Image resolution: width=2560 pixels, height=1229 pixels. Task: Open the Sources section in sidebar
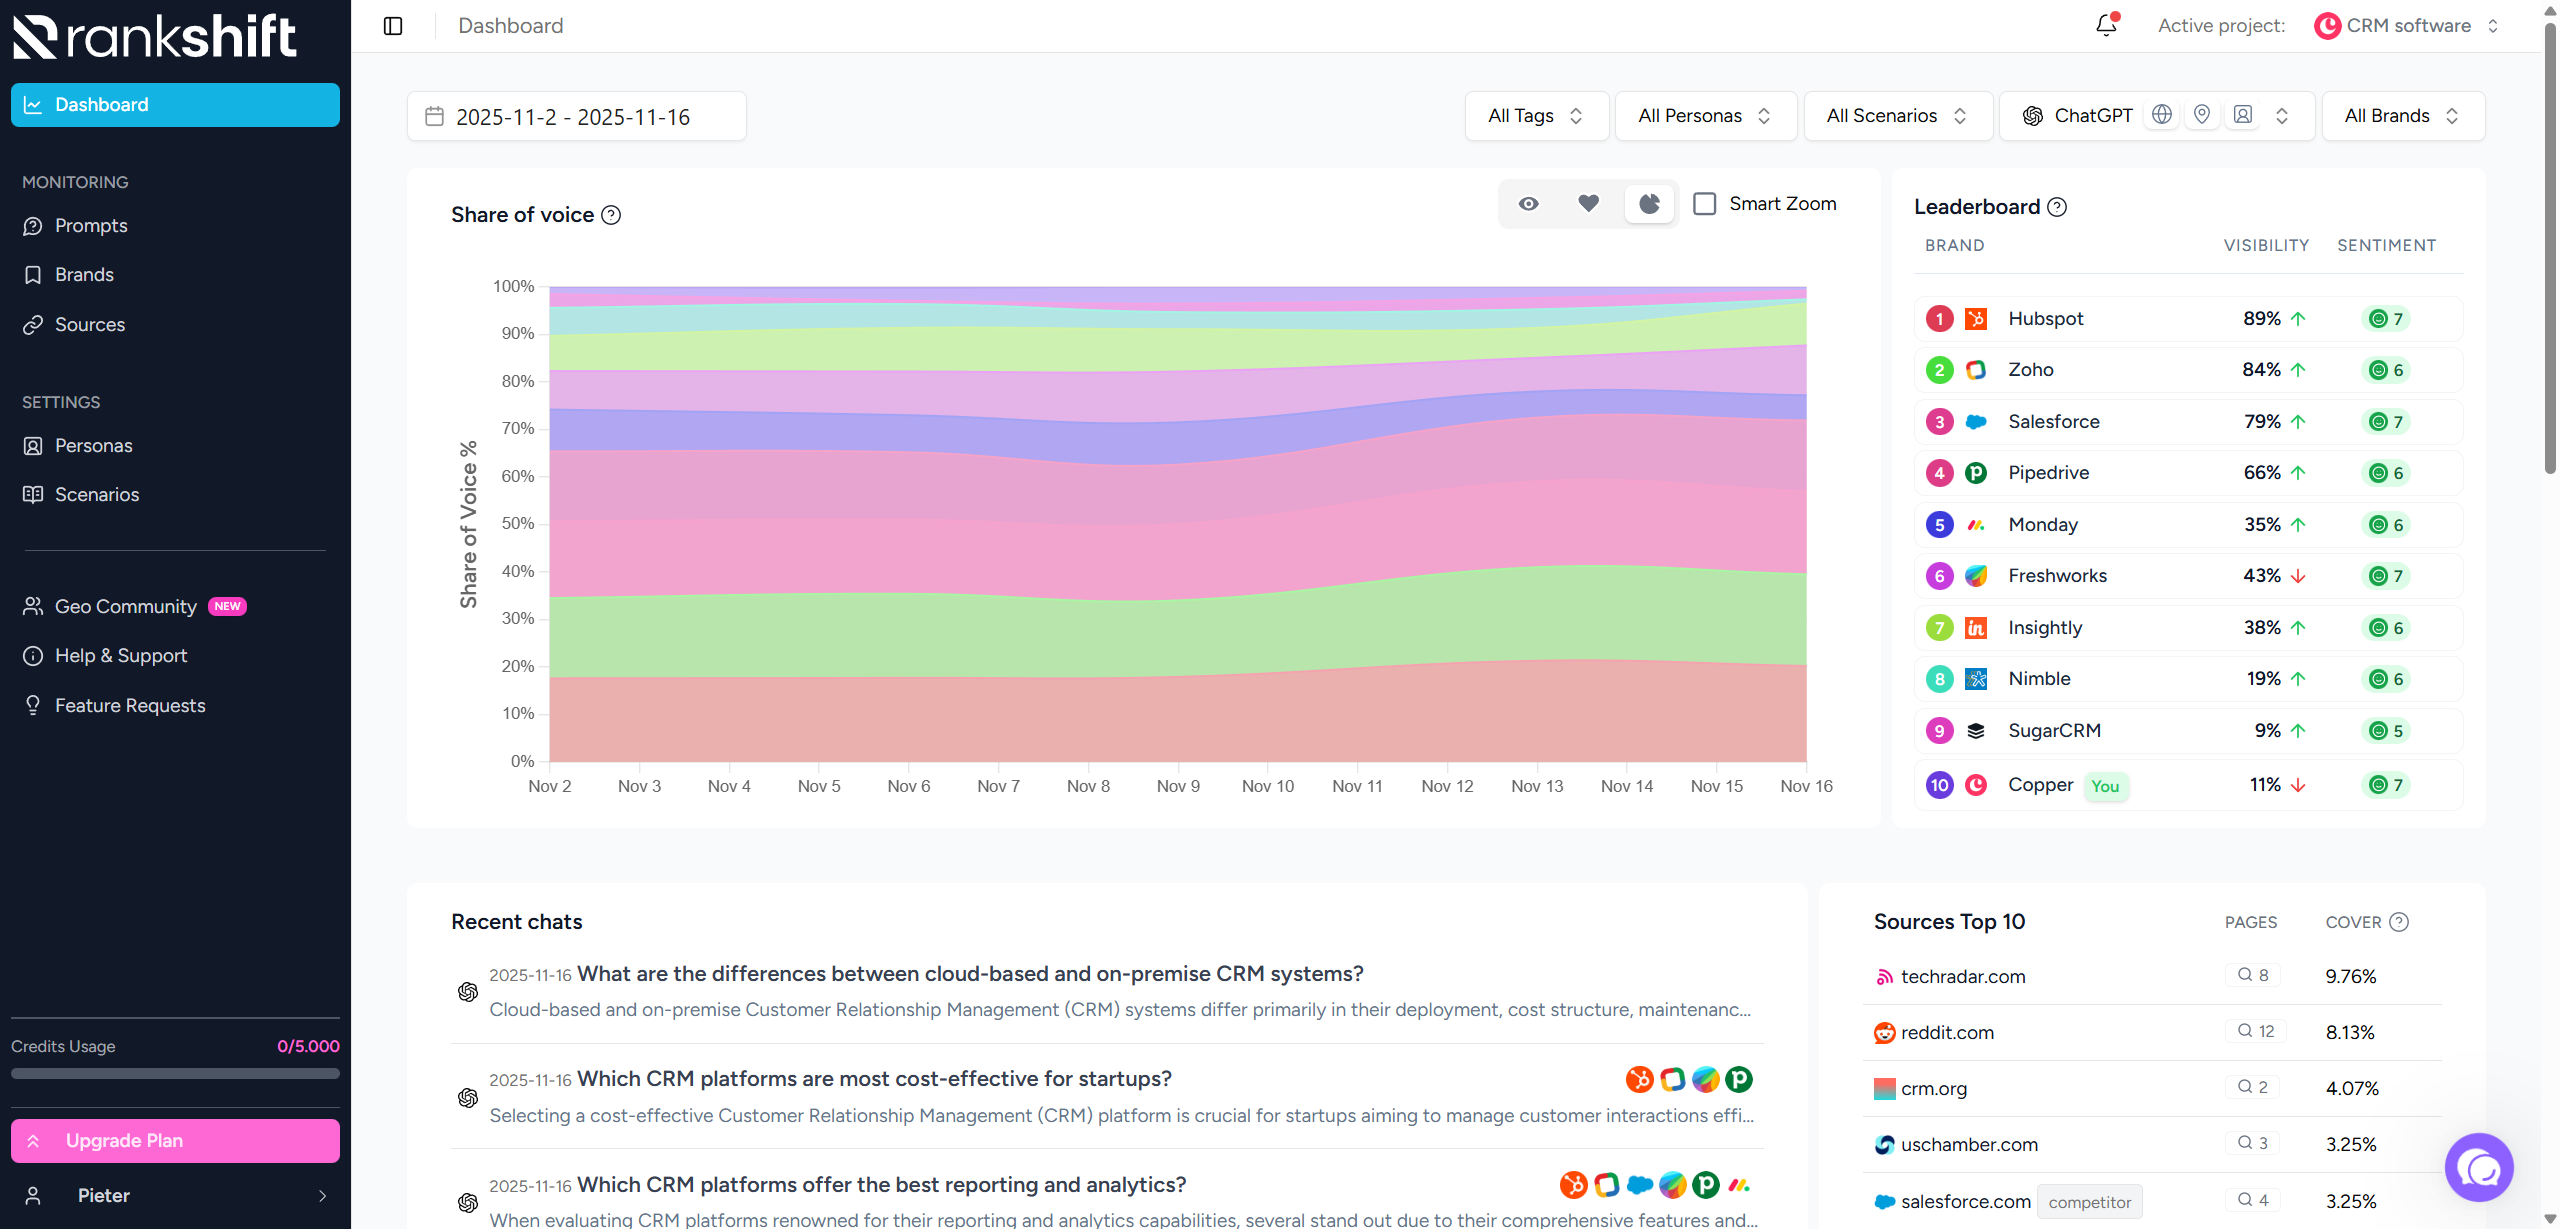90,324
